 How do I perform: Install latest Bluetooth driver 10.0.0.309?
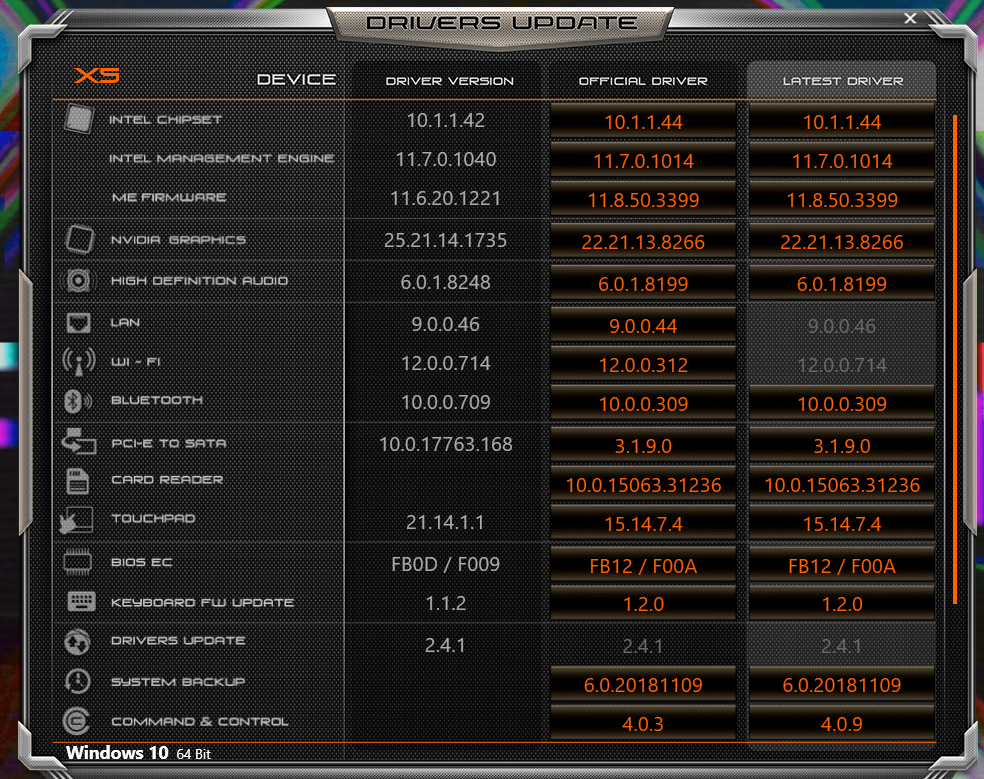coord(842,403)
